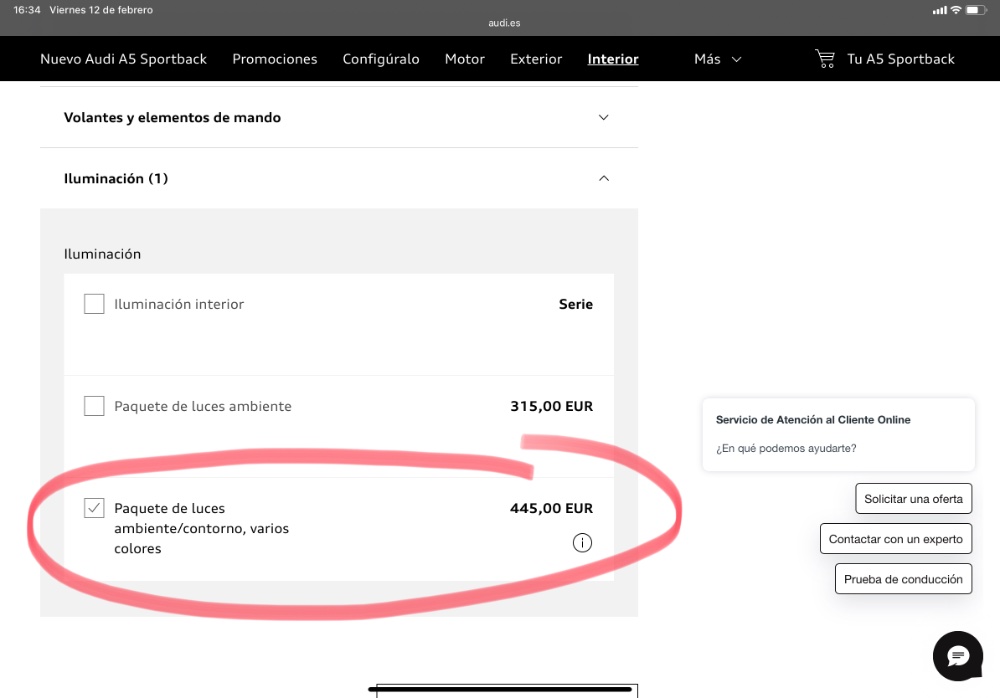Viewport: 1000px width, 698px height.
Task: Click Contactar con un experto button
Action: pos(895,539)
